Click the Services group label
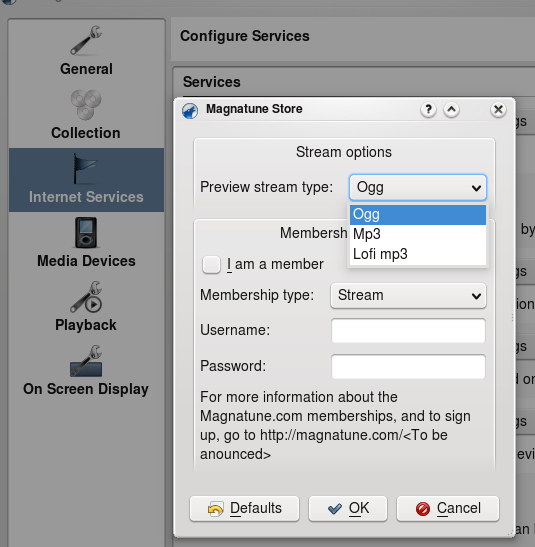 tap(212, 82)
